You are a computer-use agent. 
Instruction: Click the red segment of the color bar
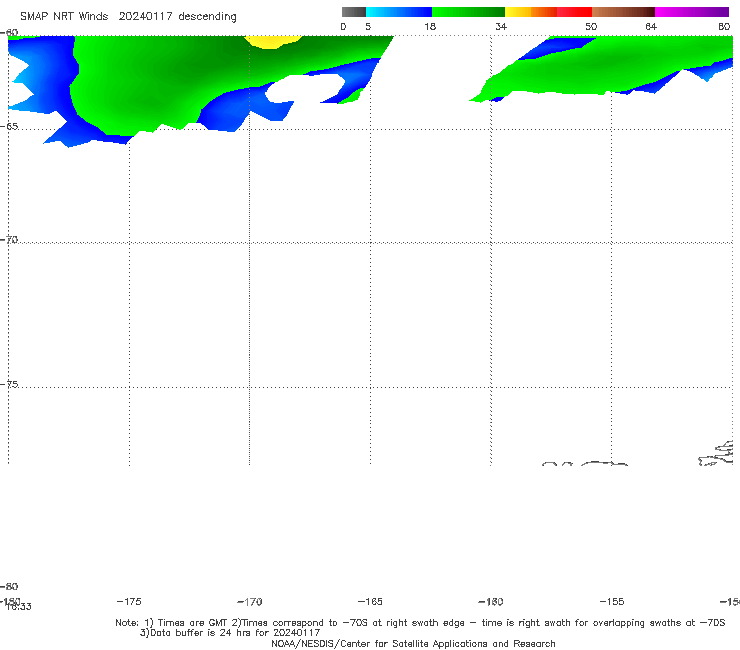[x=574, y=12]
